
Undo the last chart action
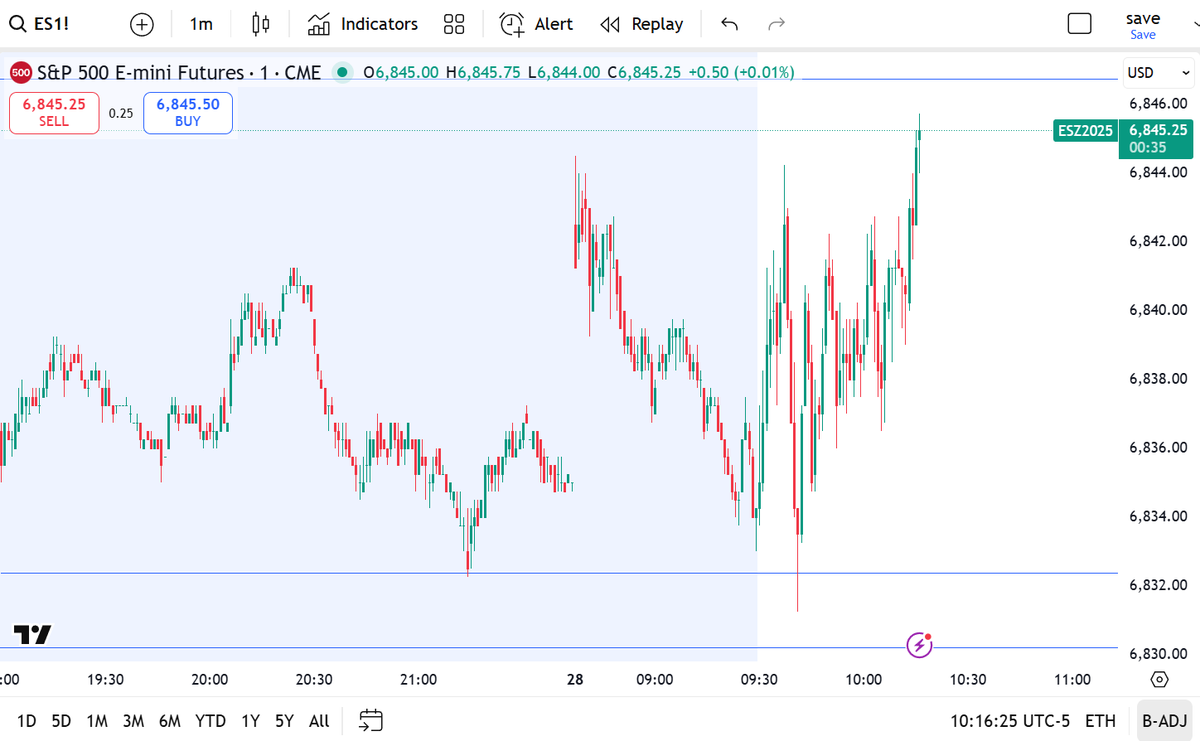coord(730,24)
